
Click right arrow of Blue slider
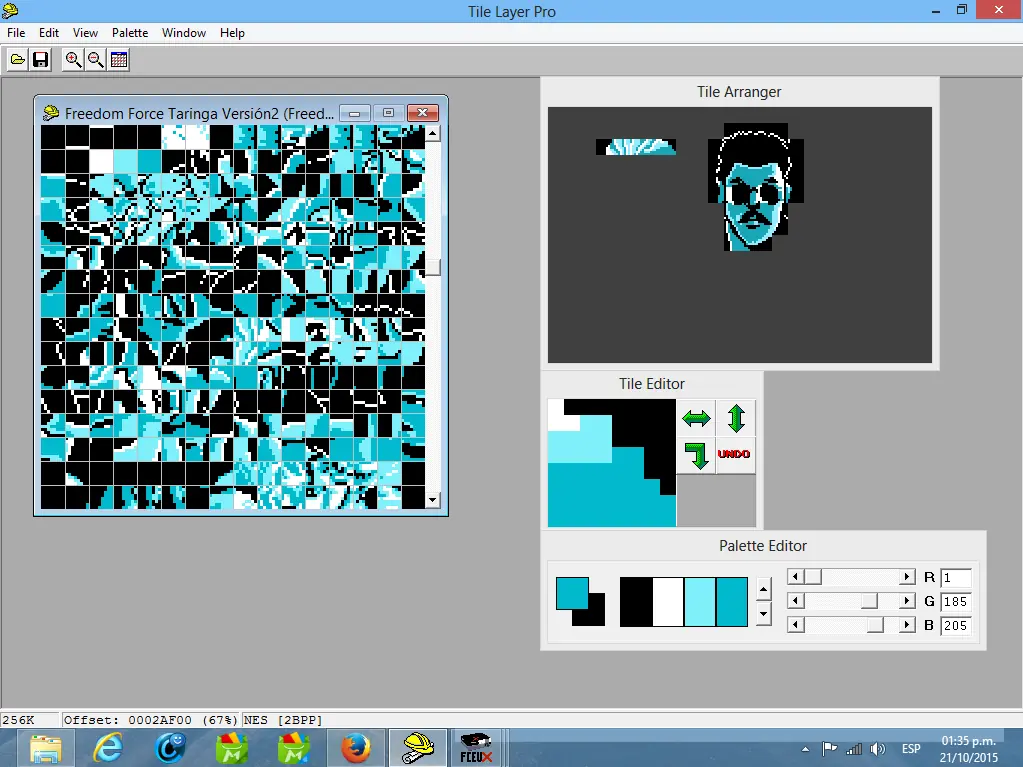(906, 625)
